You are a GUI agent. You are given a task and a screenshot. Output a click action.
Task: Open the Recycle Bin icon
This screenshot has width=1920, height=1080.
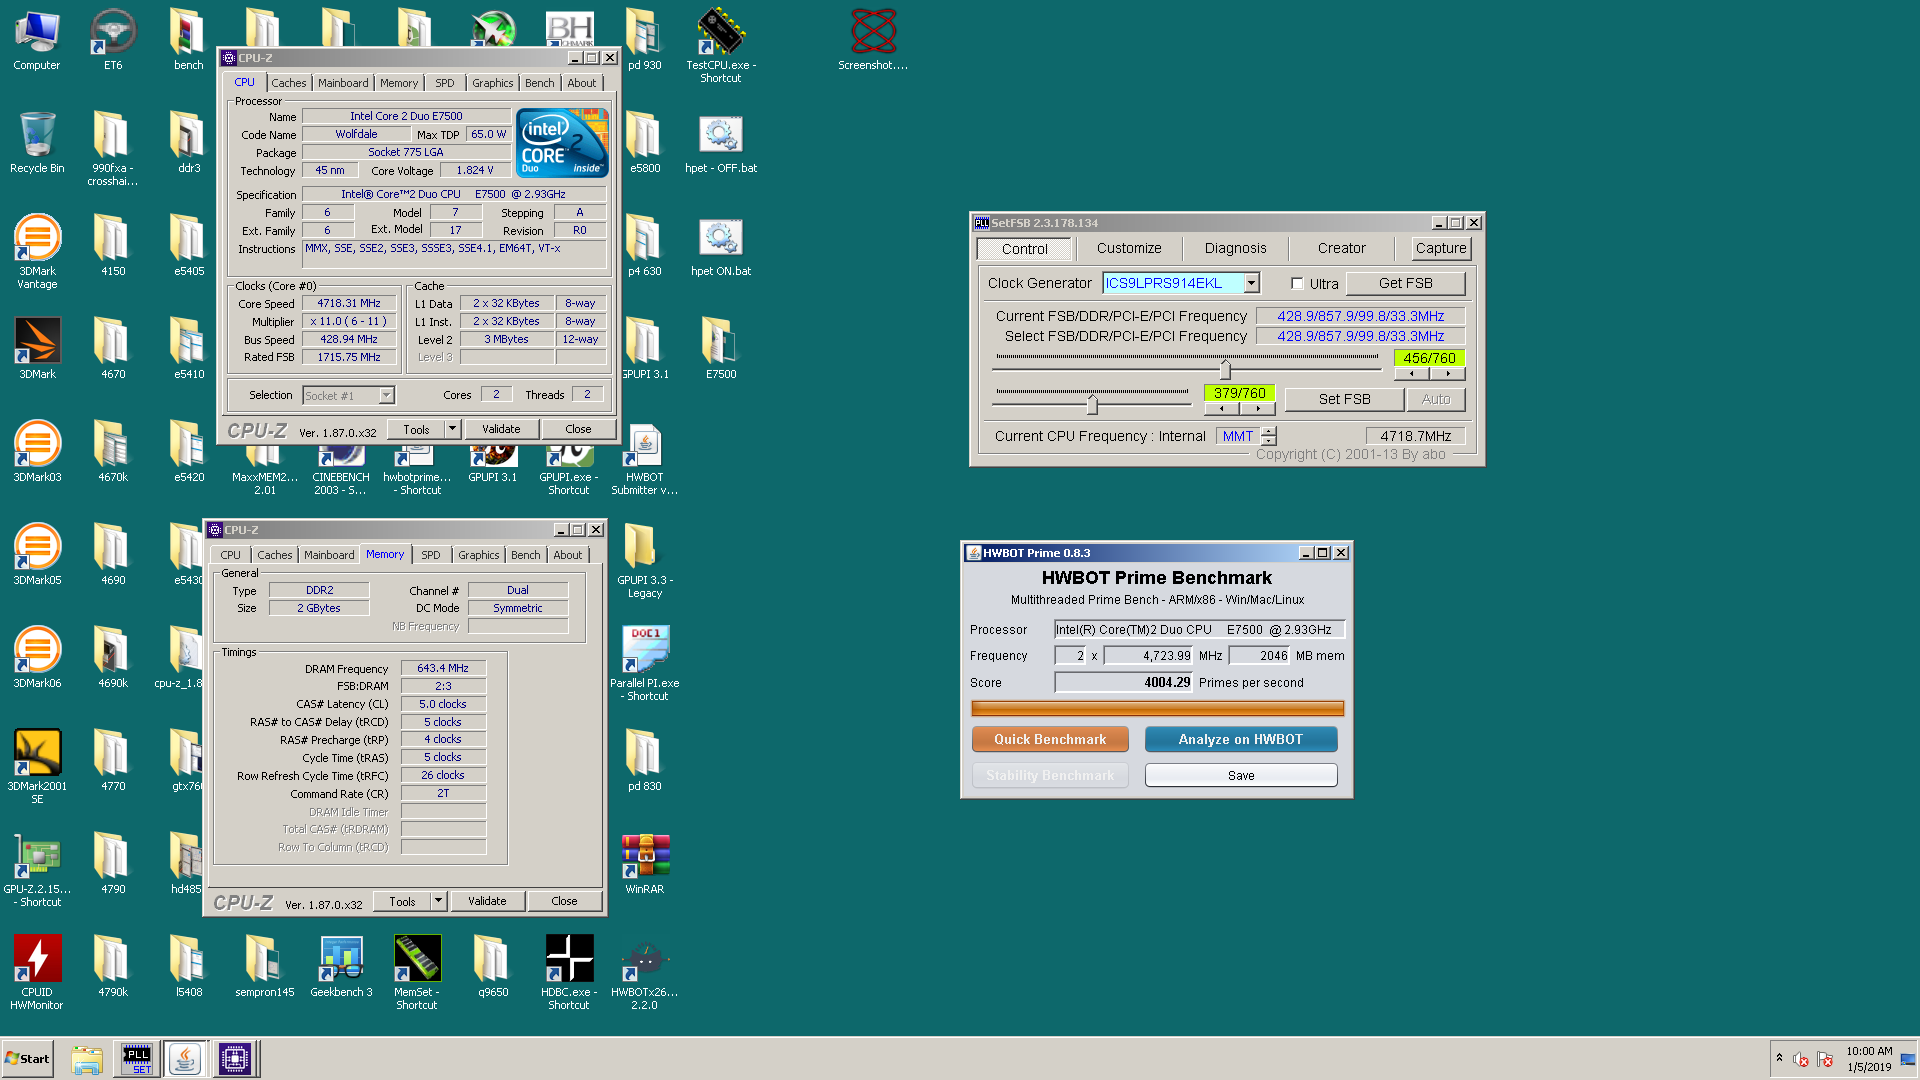tap(37, 142)
